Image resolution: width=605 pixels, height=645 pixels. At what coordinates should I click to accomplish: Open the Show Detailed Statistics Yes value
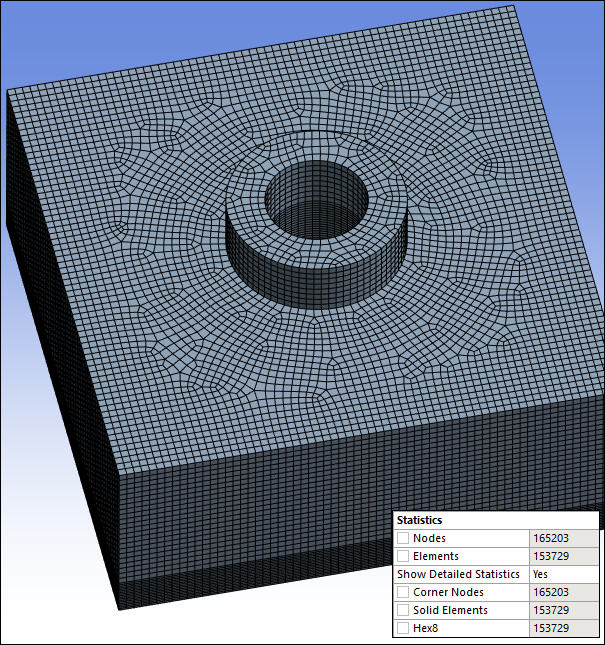point(563,574)
